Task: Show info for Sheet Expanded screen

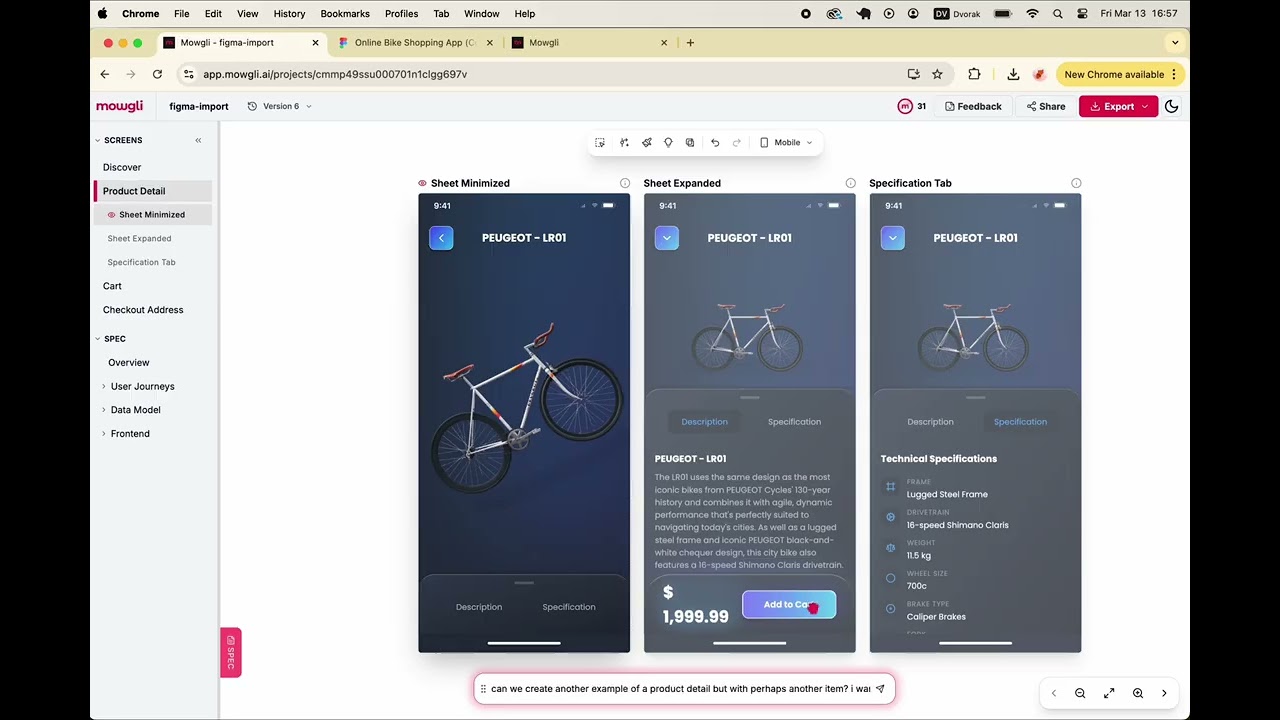Action: 851,183
